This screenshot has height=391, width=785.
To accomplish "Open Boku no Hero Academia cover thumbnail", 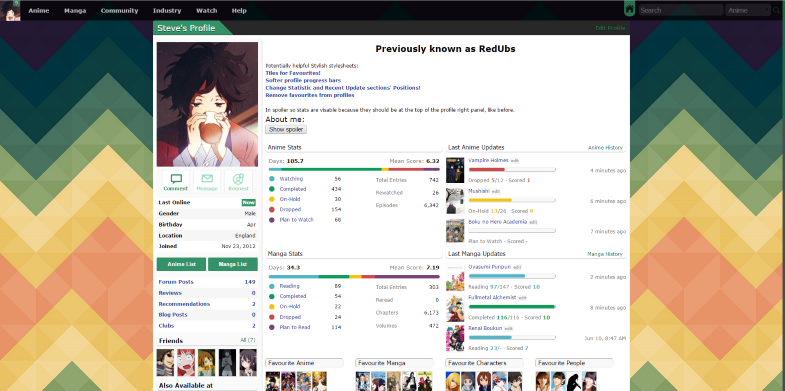I will (455, 231).
